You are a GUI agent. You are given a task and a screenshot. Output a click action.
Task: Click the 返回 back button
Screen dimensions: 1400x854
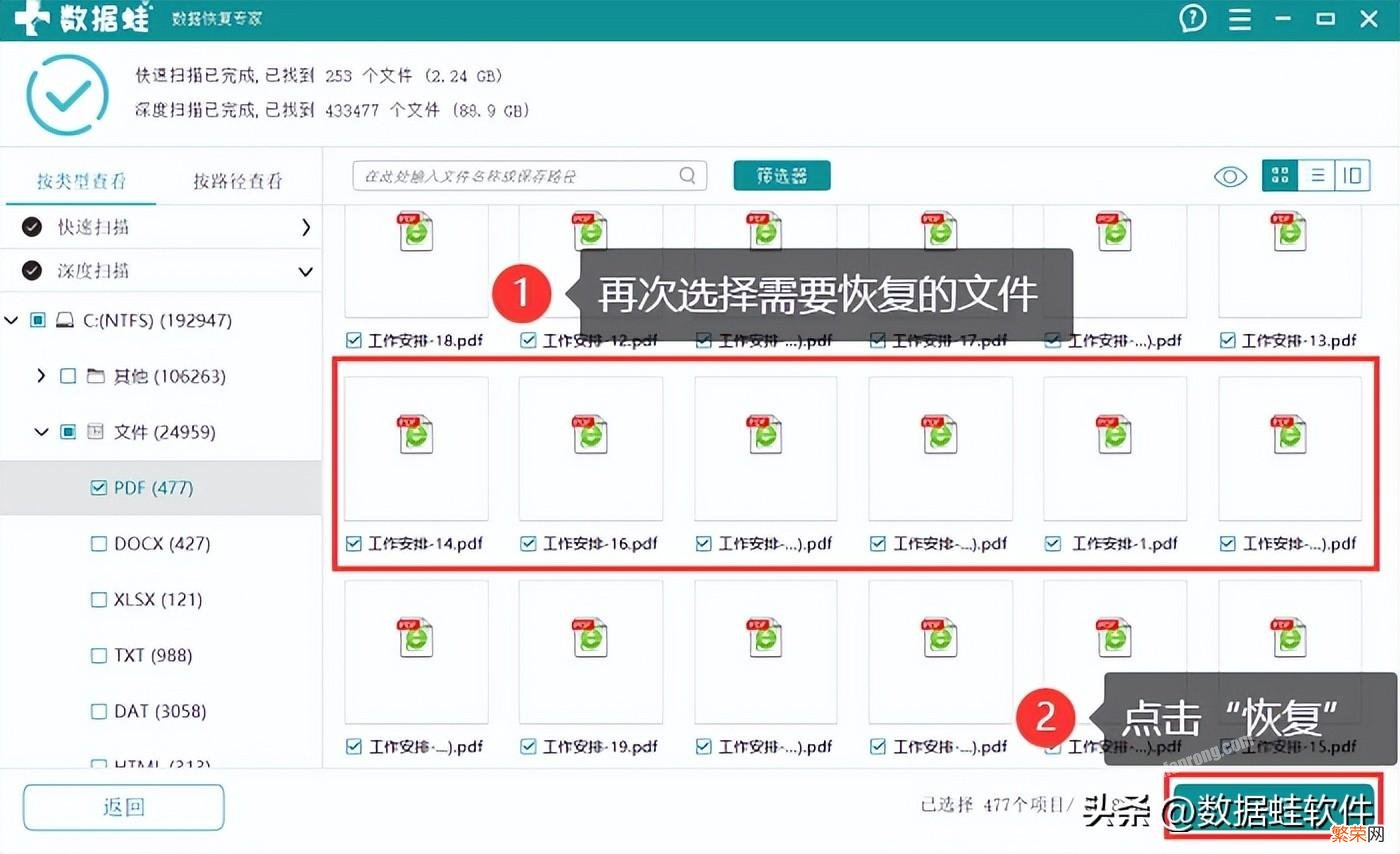124,807
